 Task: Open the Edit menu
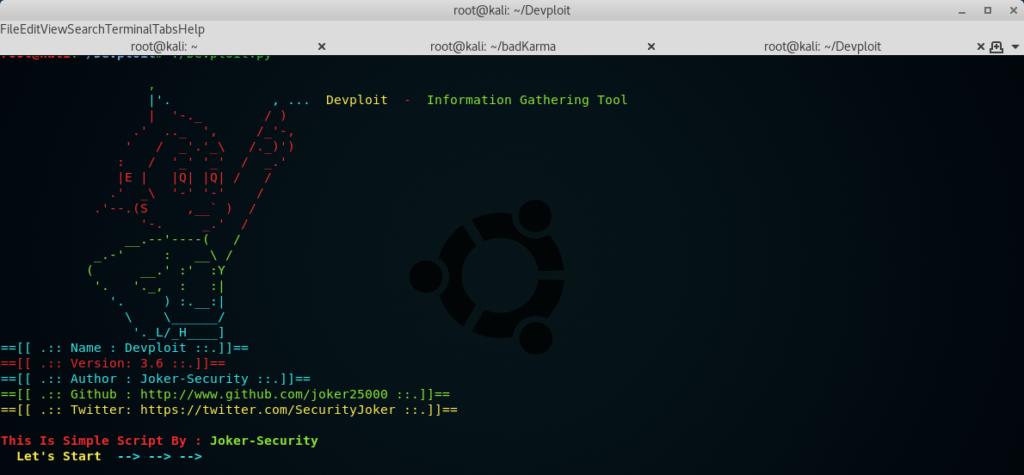pyautogui.click(x=30, y=29)
